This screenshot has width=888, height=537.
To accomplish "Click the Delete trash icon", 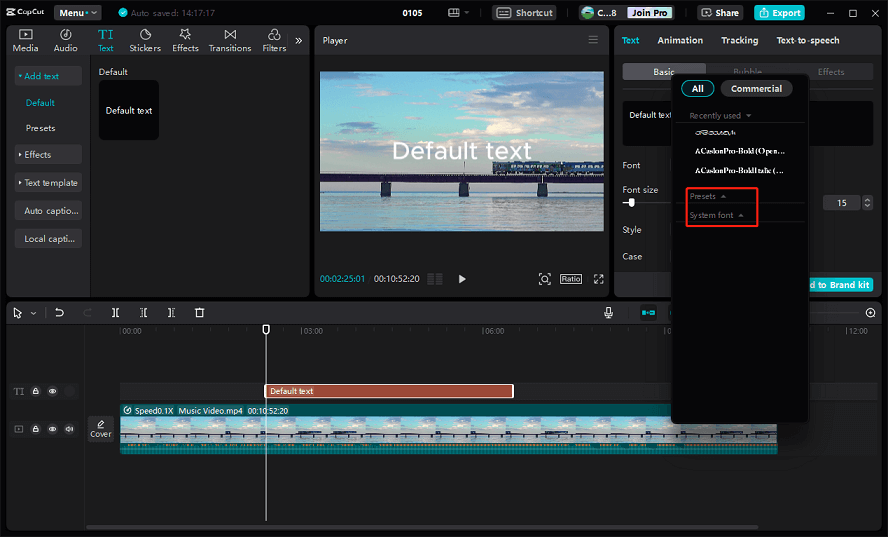I will click(x=199, y=313).
